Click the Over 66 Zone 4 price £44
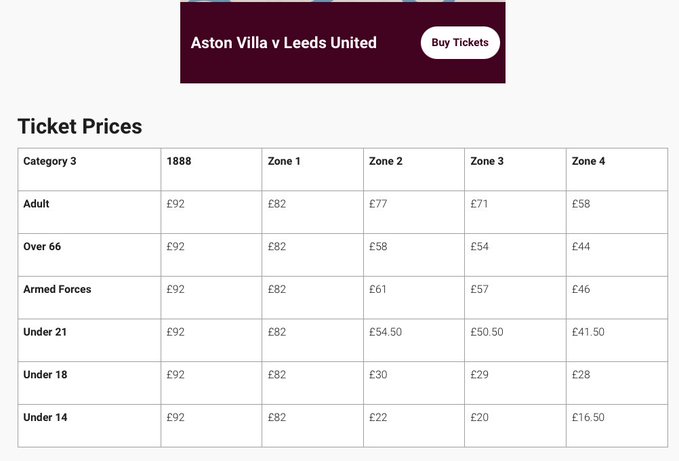 (581, 246)
